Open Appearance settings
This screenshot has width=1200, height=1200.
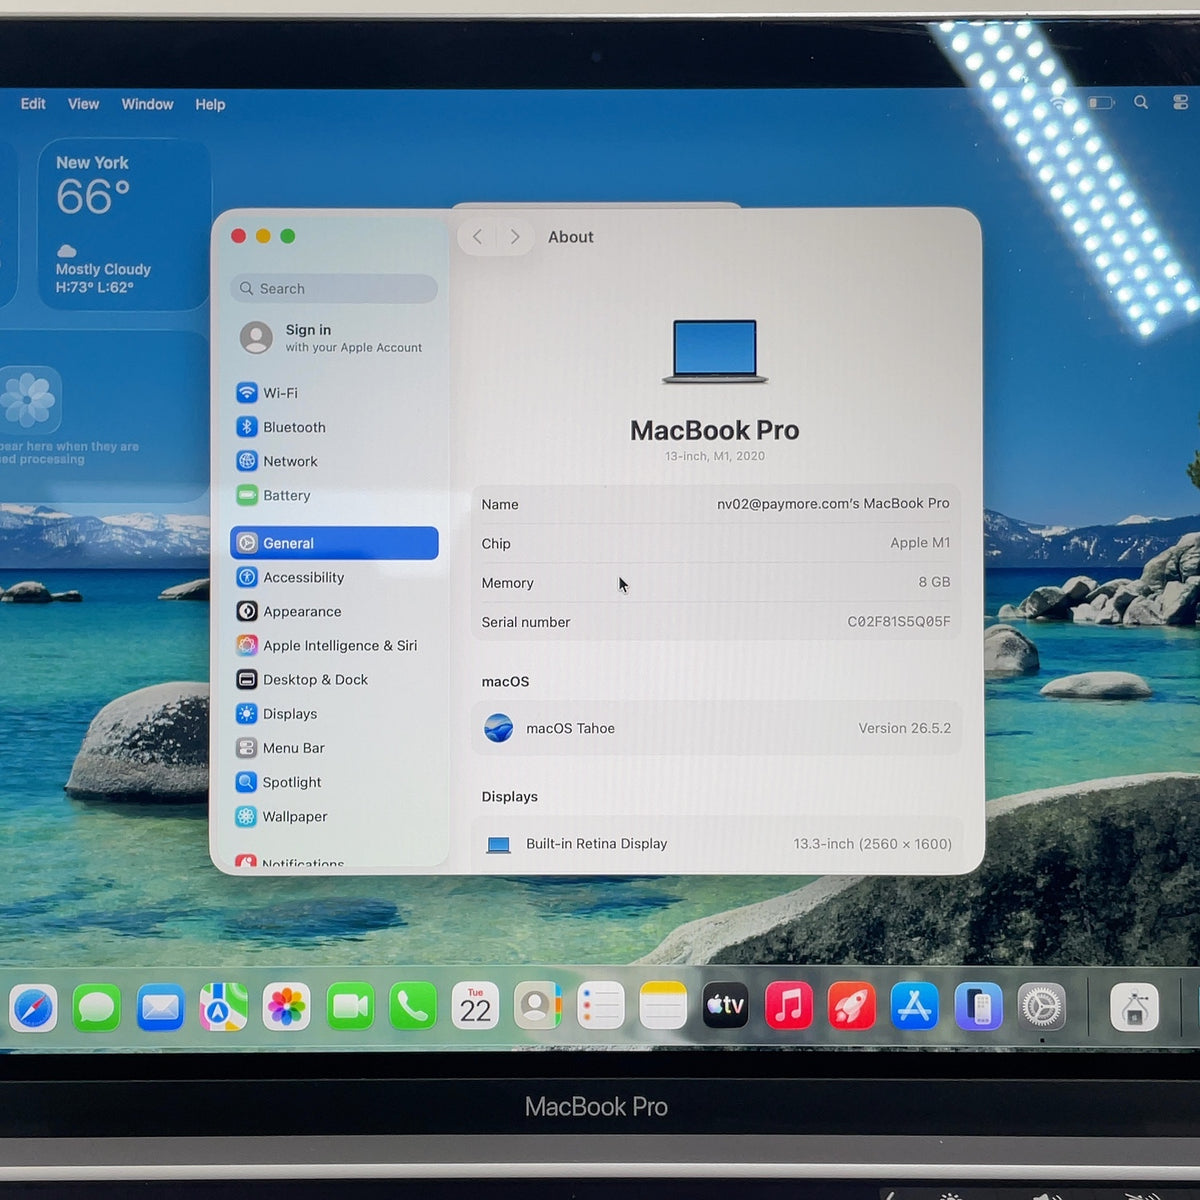[x=334, y=611]
